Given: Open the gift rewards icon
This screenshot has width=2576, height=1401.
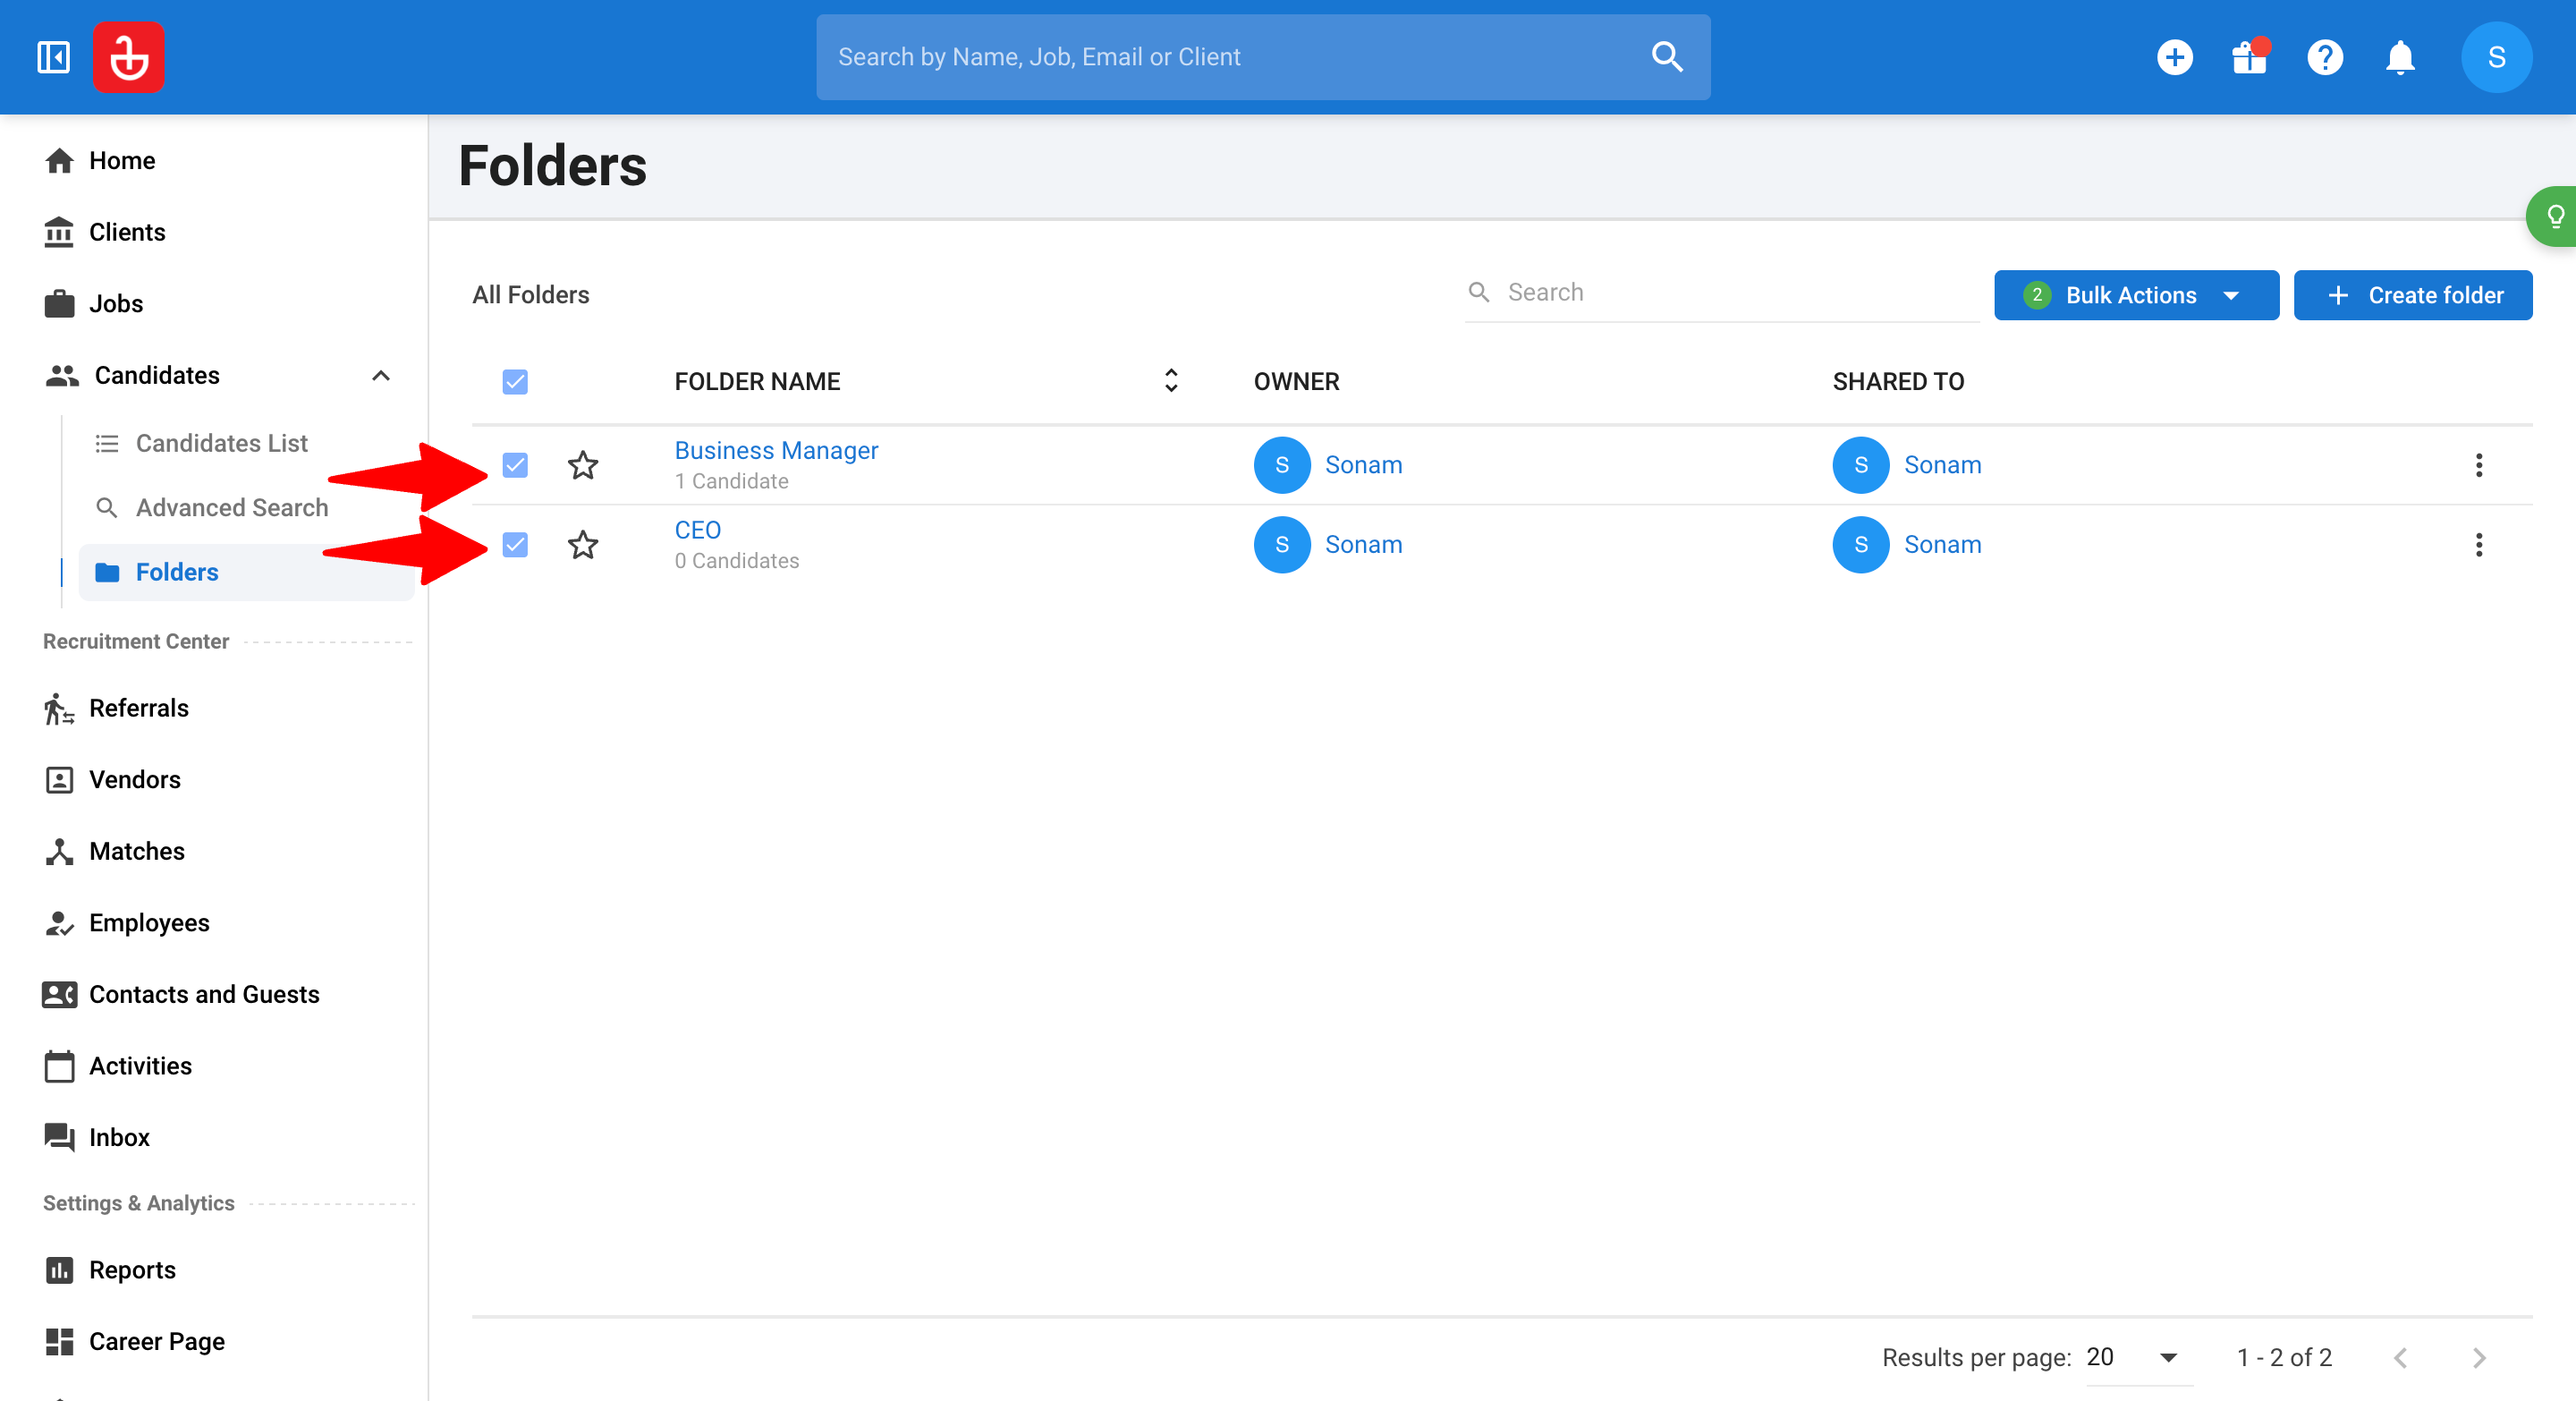Looking at the screenshot, I should [2250, 57].
